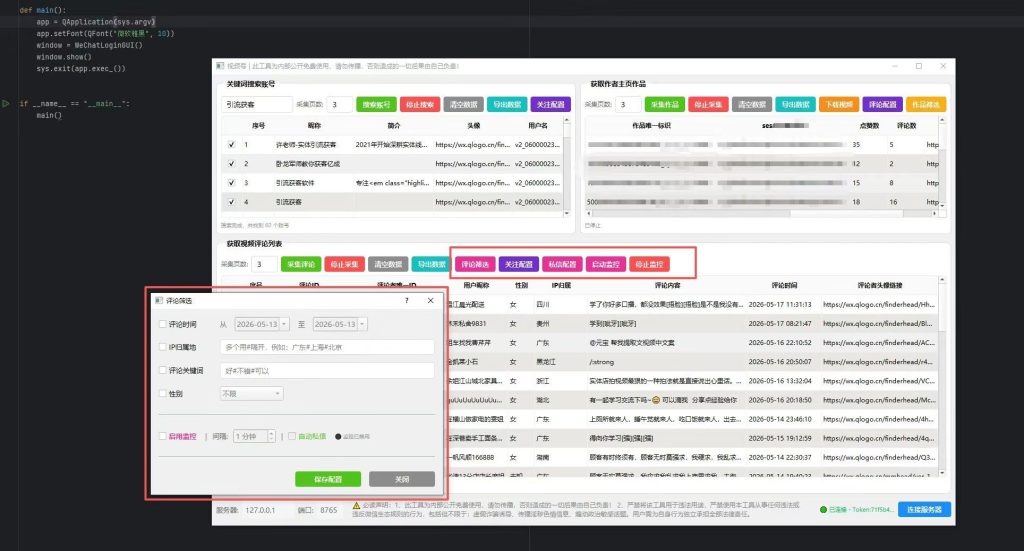Check the IP归属地 filter checkbox
The height and width of the screenshot is (551, 1024).
point(163,347)
